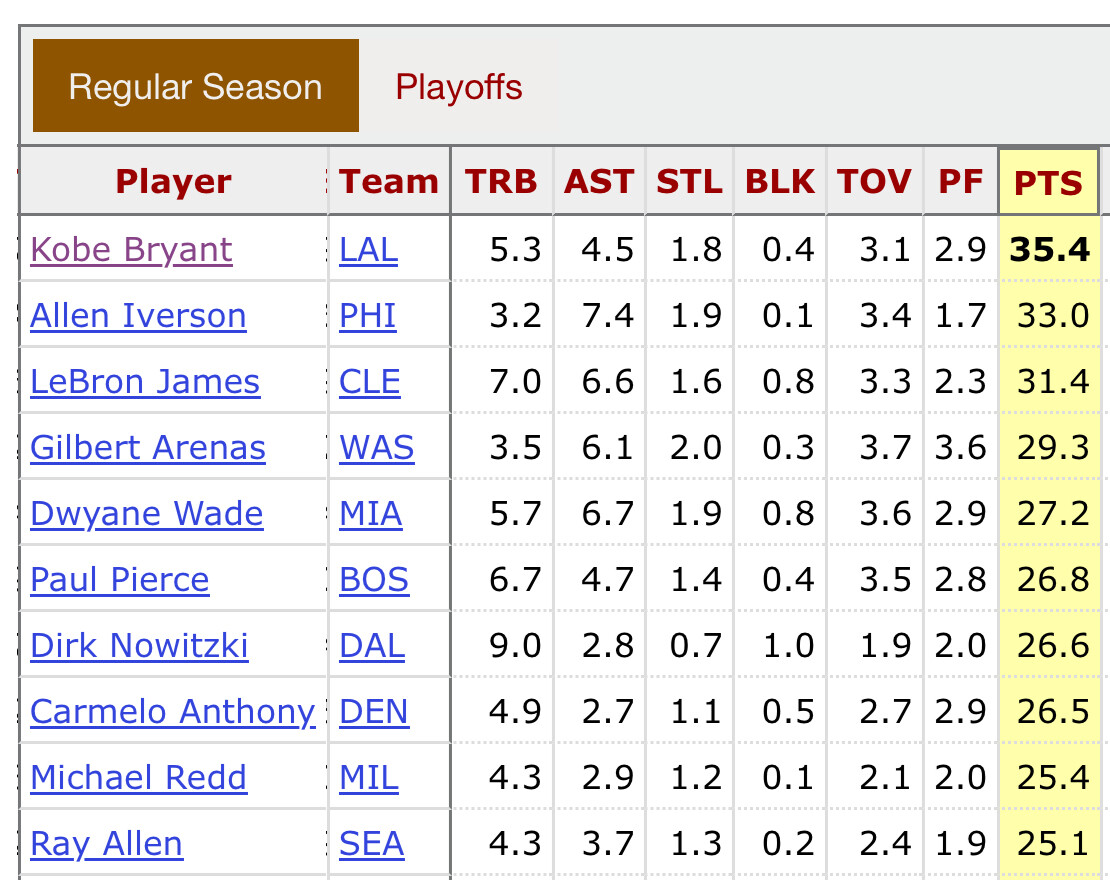Viewport: 1110px width, 880px height.
Task: Sort by the Team column header
Action: point(389,182)
